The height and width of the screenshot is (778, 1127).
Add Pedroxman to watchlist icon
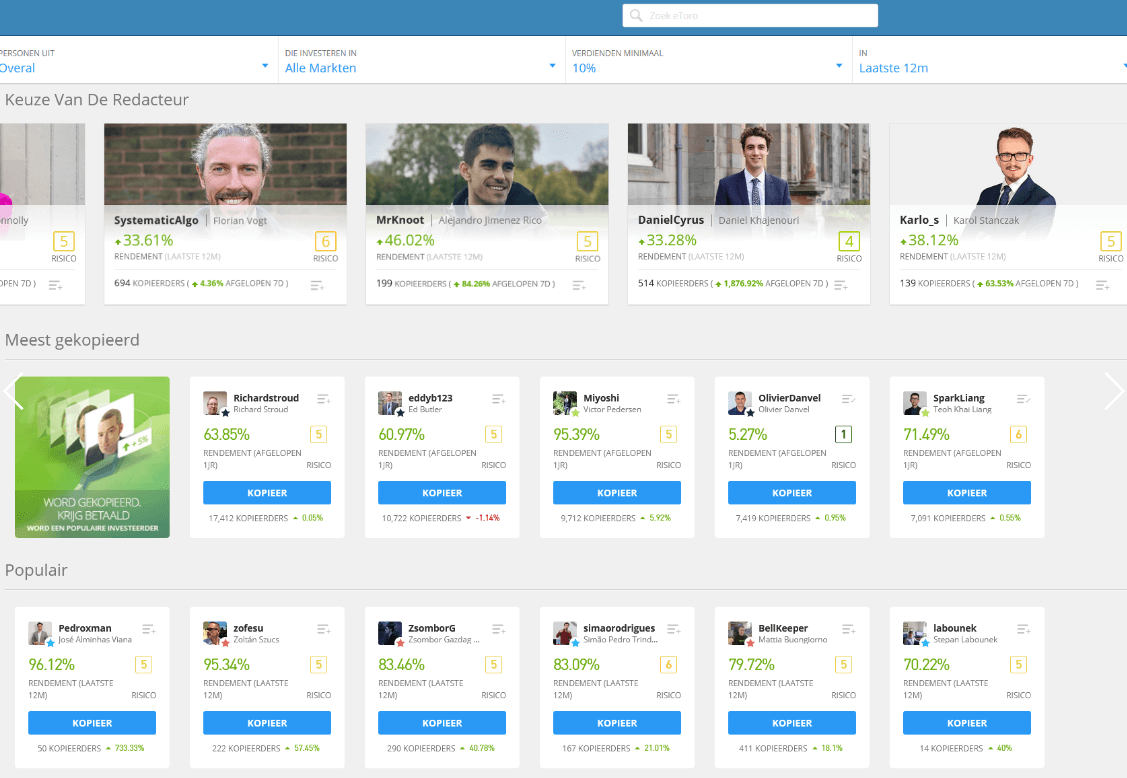click(x=149, y=629)
